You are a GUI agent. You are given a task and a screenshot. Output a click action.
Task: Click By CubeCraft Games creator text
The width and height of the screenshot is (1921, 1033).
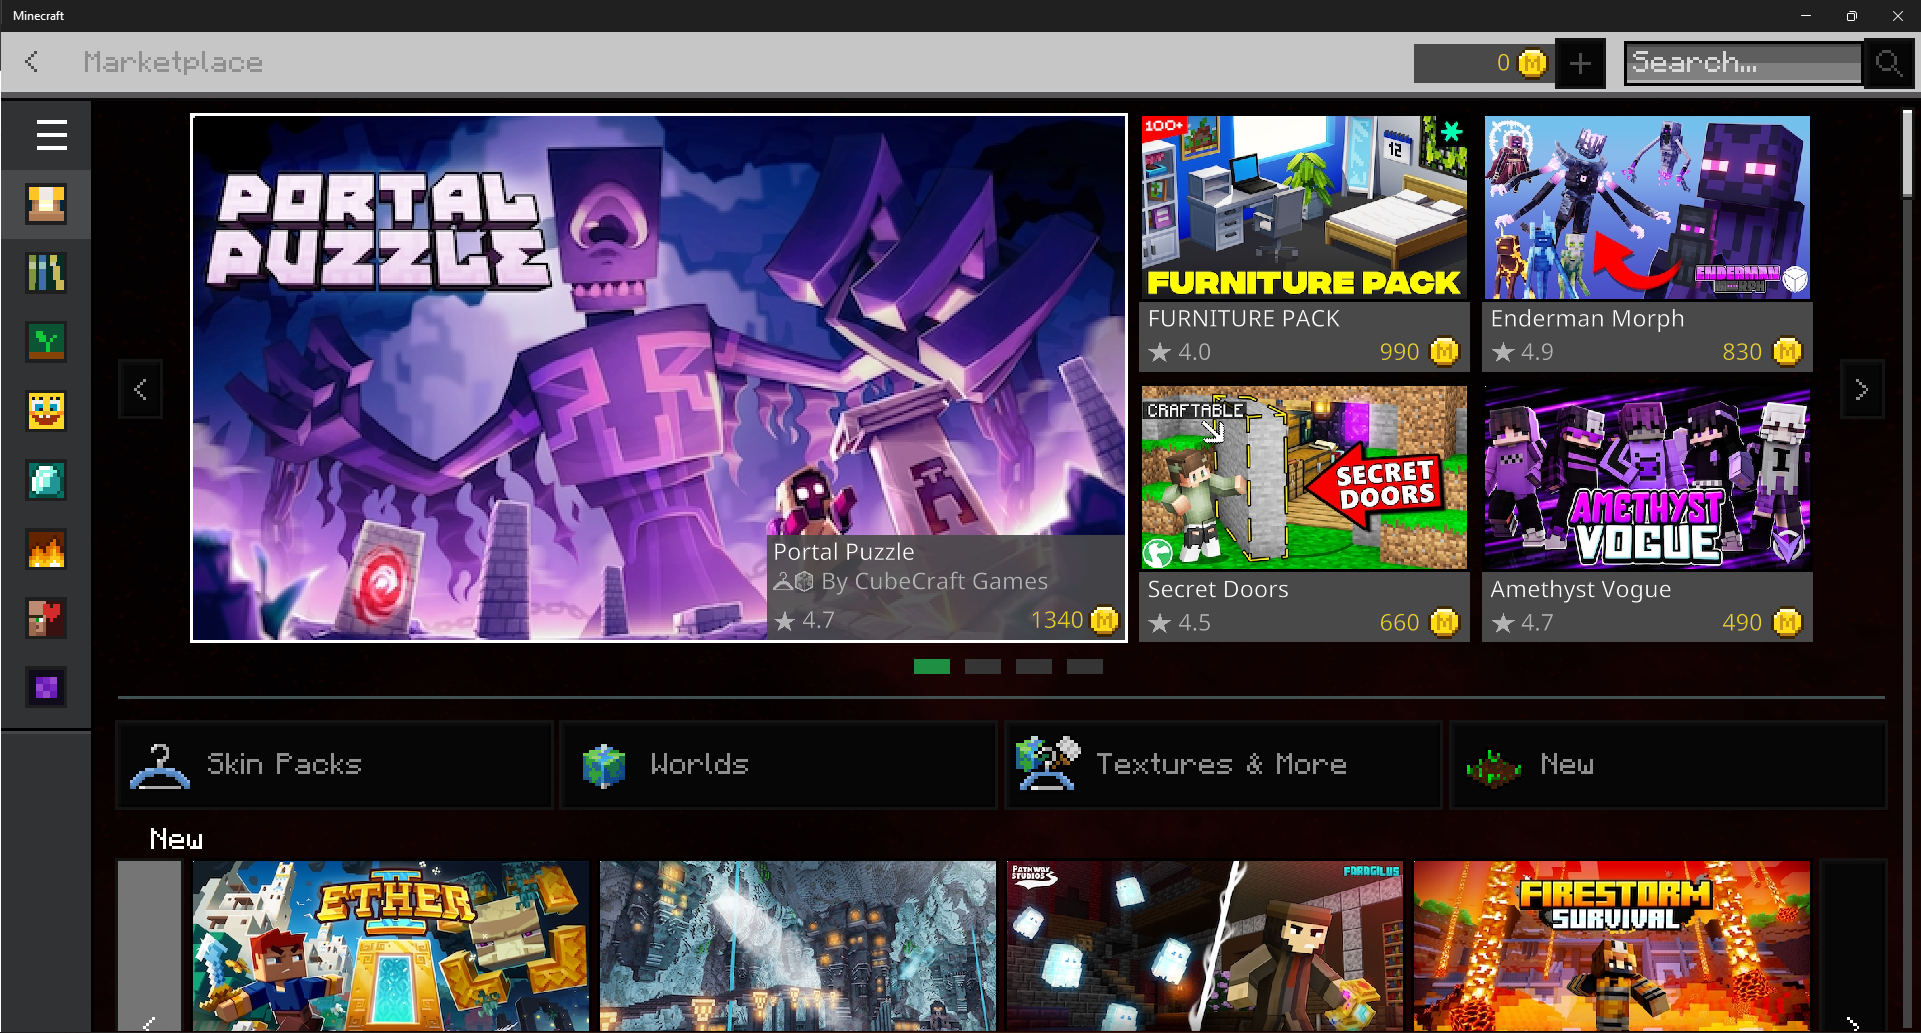(x=934, y=581)
